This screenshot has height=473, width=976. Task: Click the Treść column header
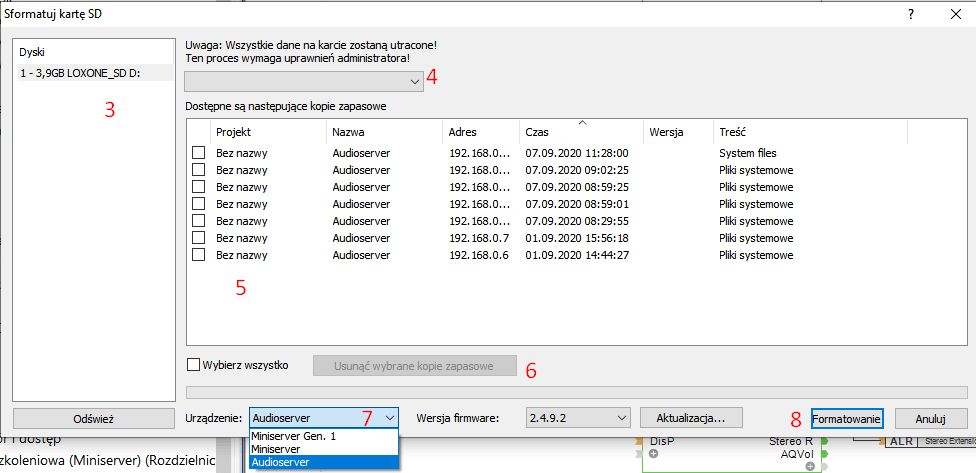click(x=808, y=132)
